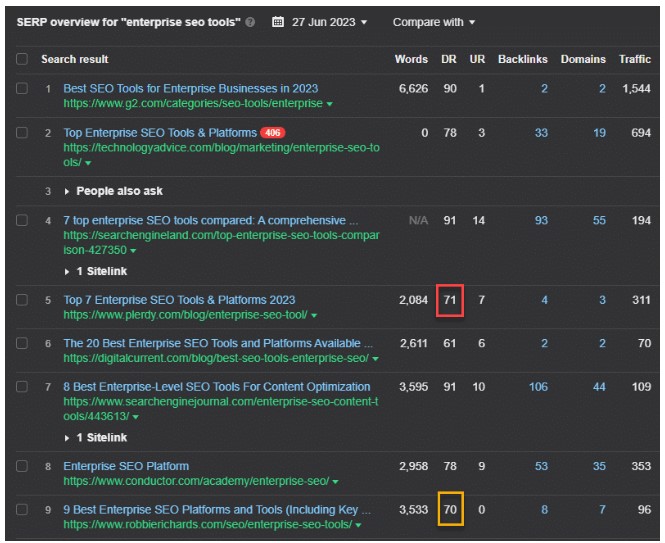
Task: Open 'The 20 Best Enterprise SEO Tools' link
Action: click(218, 343)
